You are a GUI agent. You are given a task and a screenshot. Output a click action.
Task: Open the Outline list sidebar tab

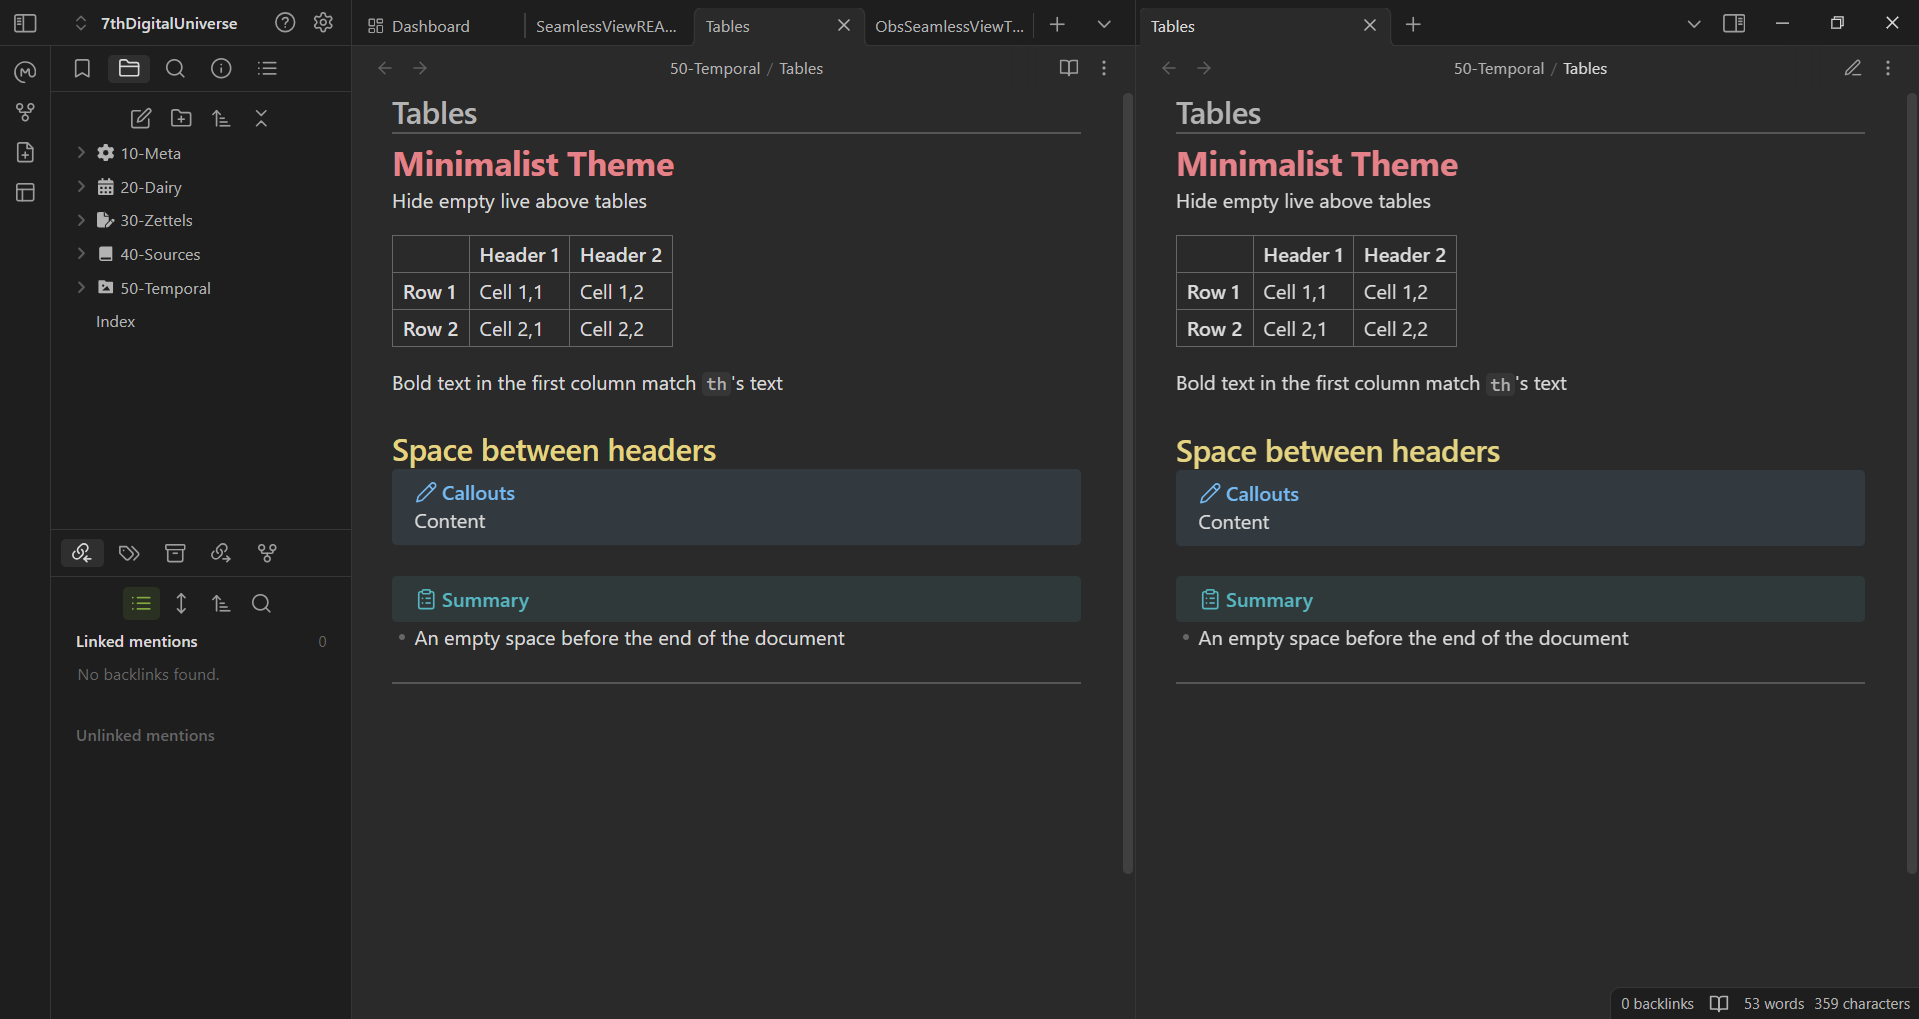pos(267,68)
